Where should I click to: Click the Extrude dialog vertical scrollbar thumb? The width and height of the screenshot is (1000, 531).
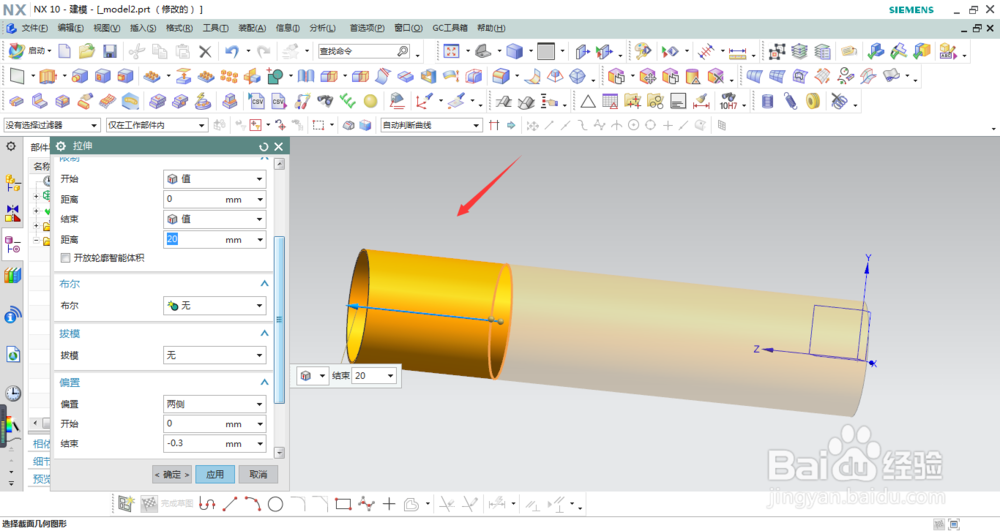tap(279, 319)
